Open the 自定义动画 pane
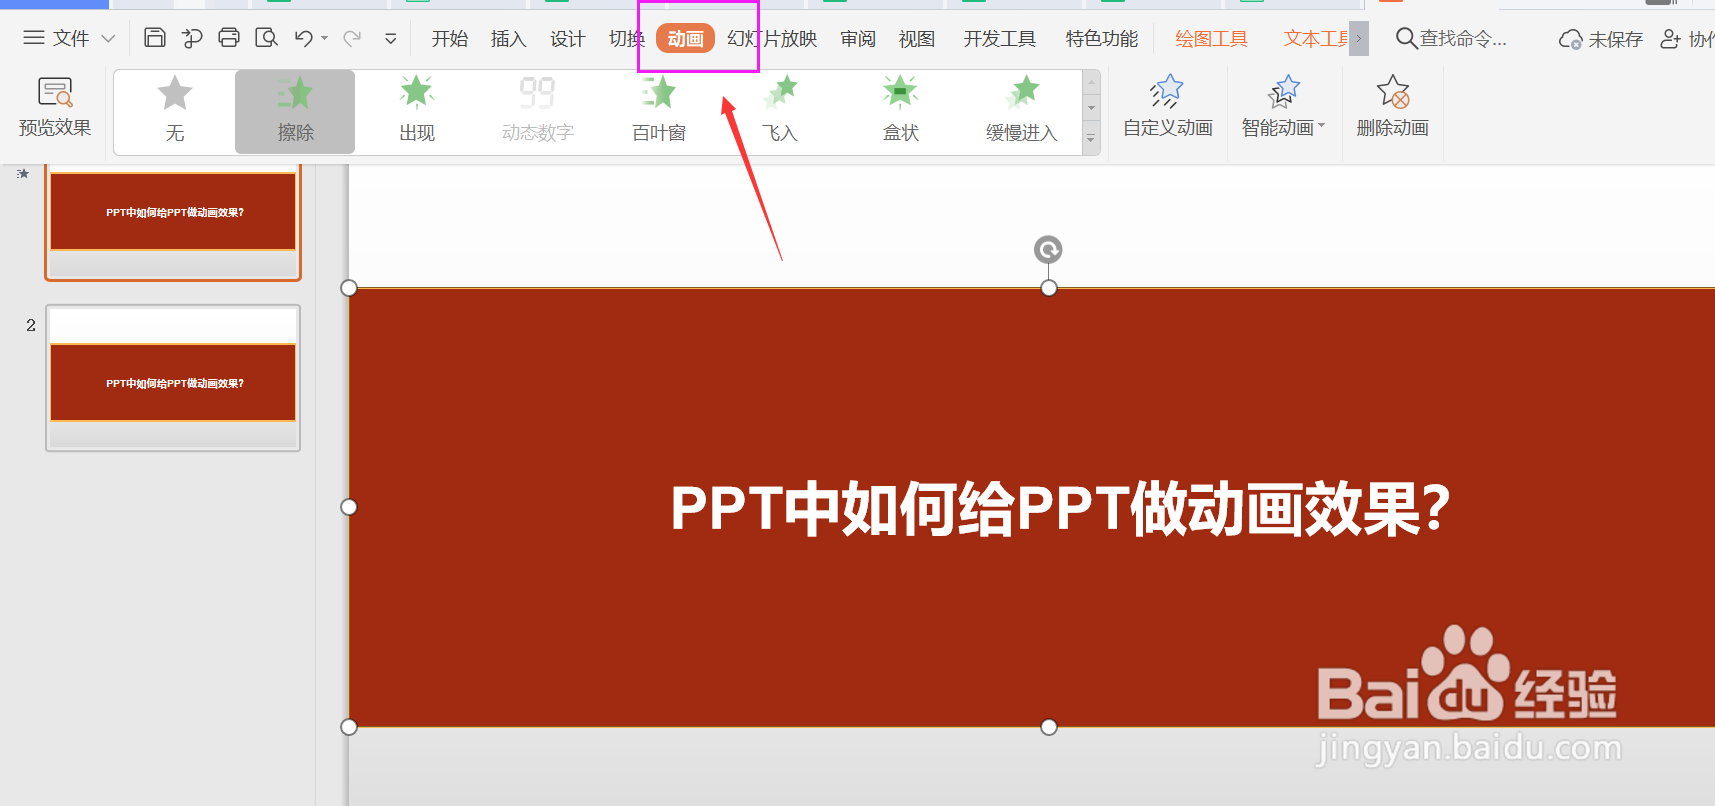 [1168, 107]
